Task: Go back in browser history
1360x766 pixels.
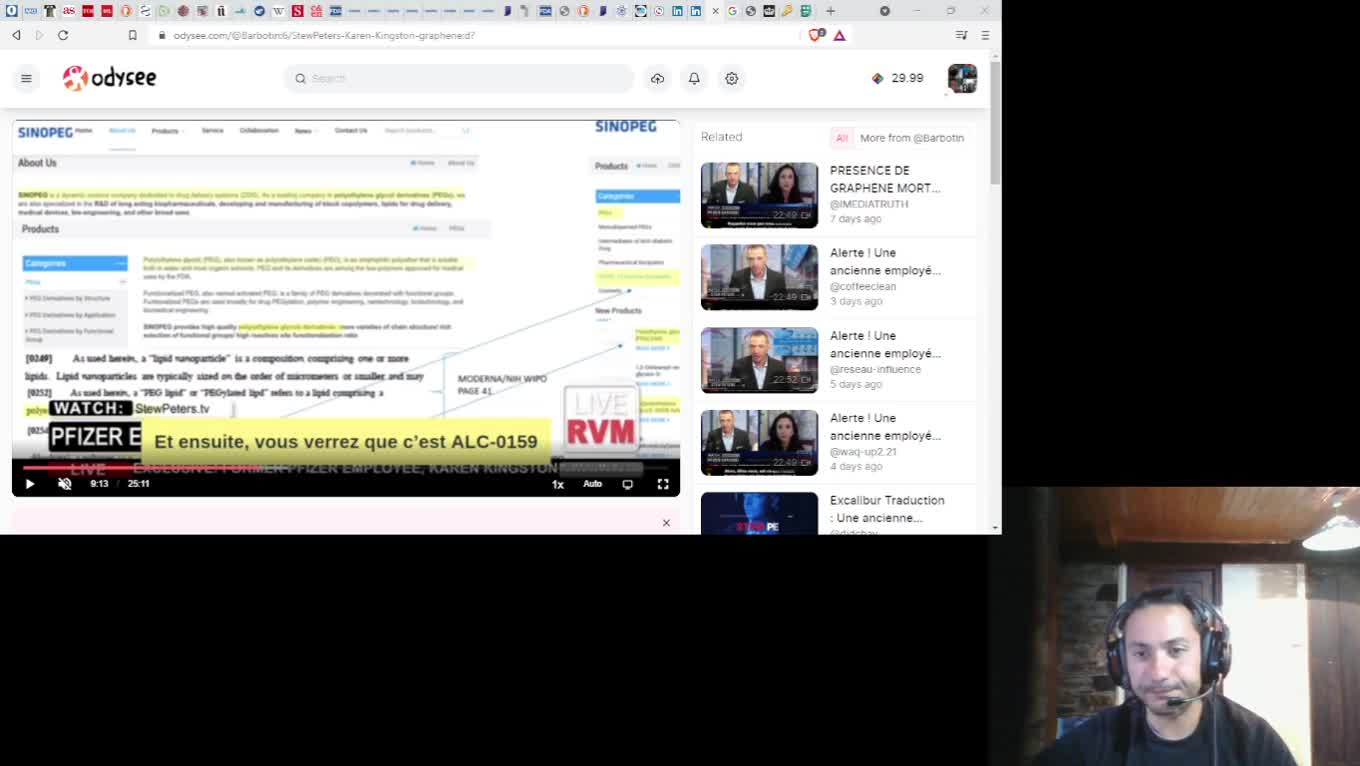Action: click(16, 35)
